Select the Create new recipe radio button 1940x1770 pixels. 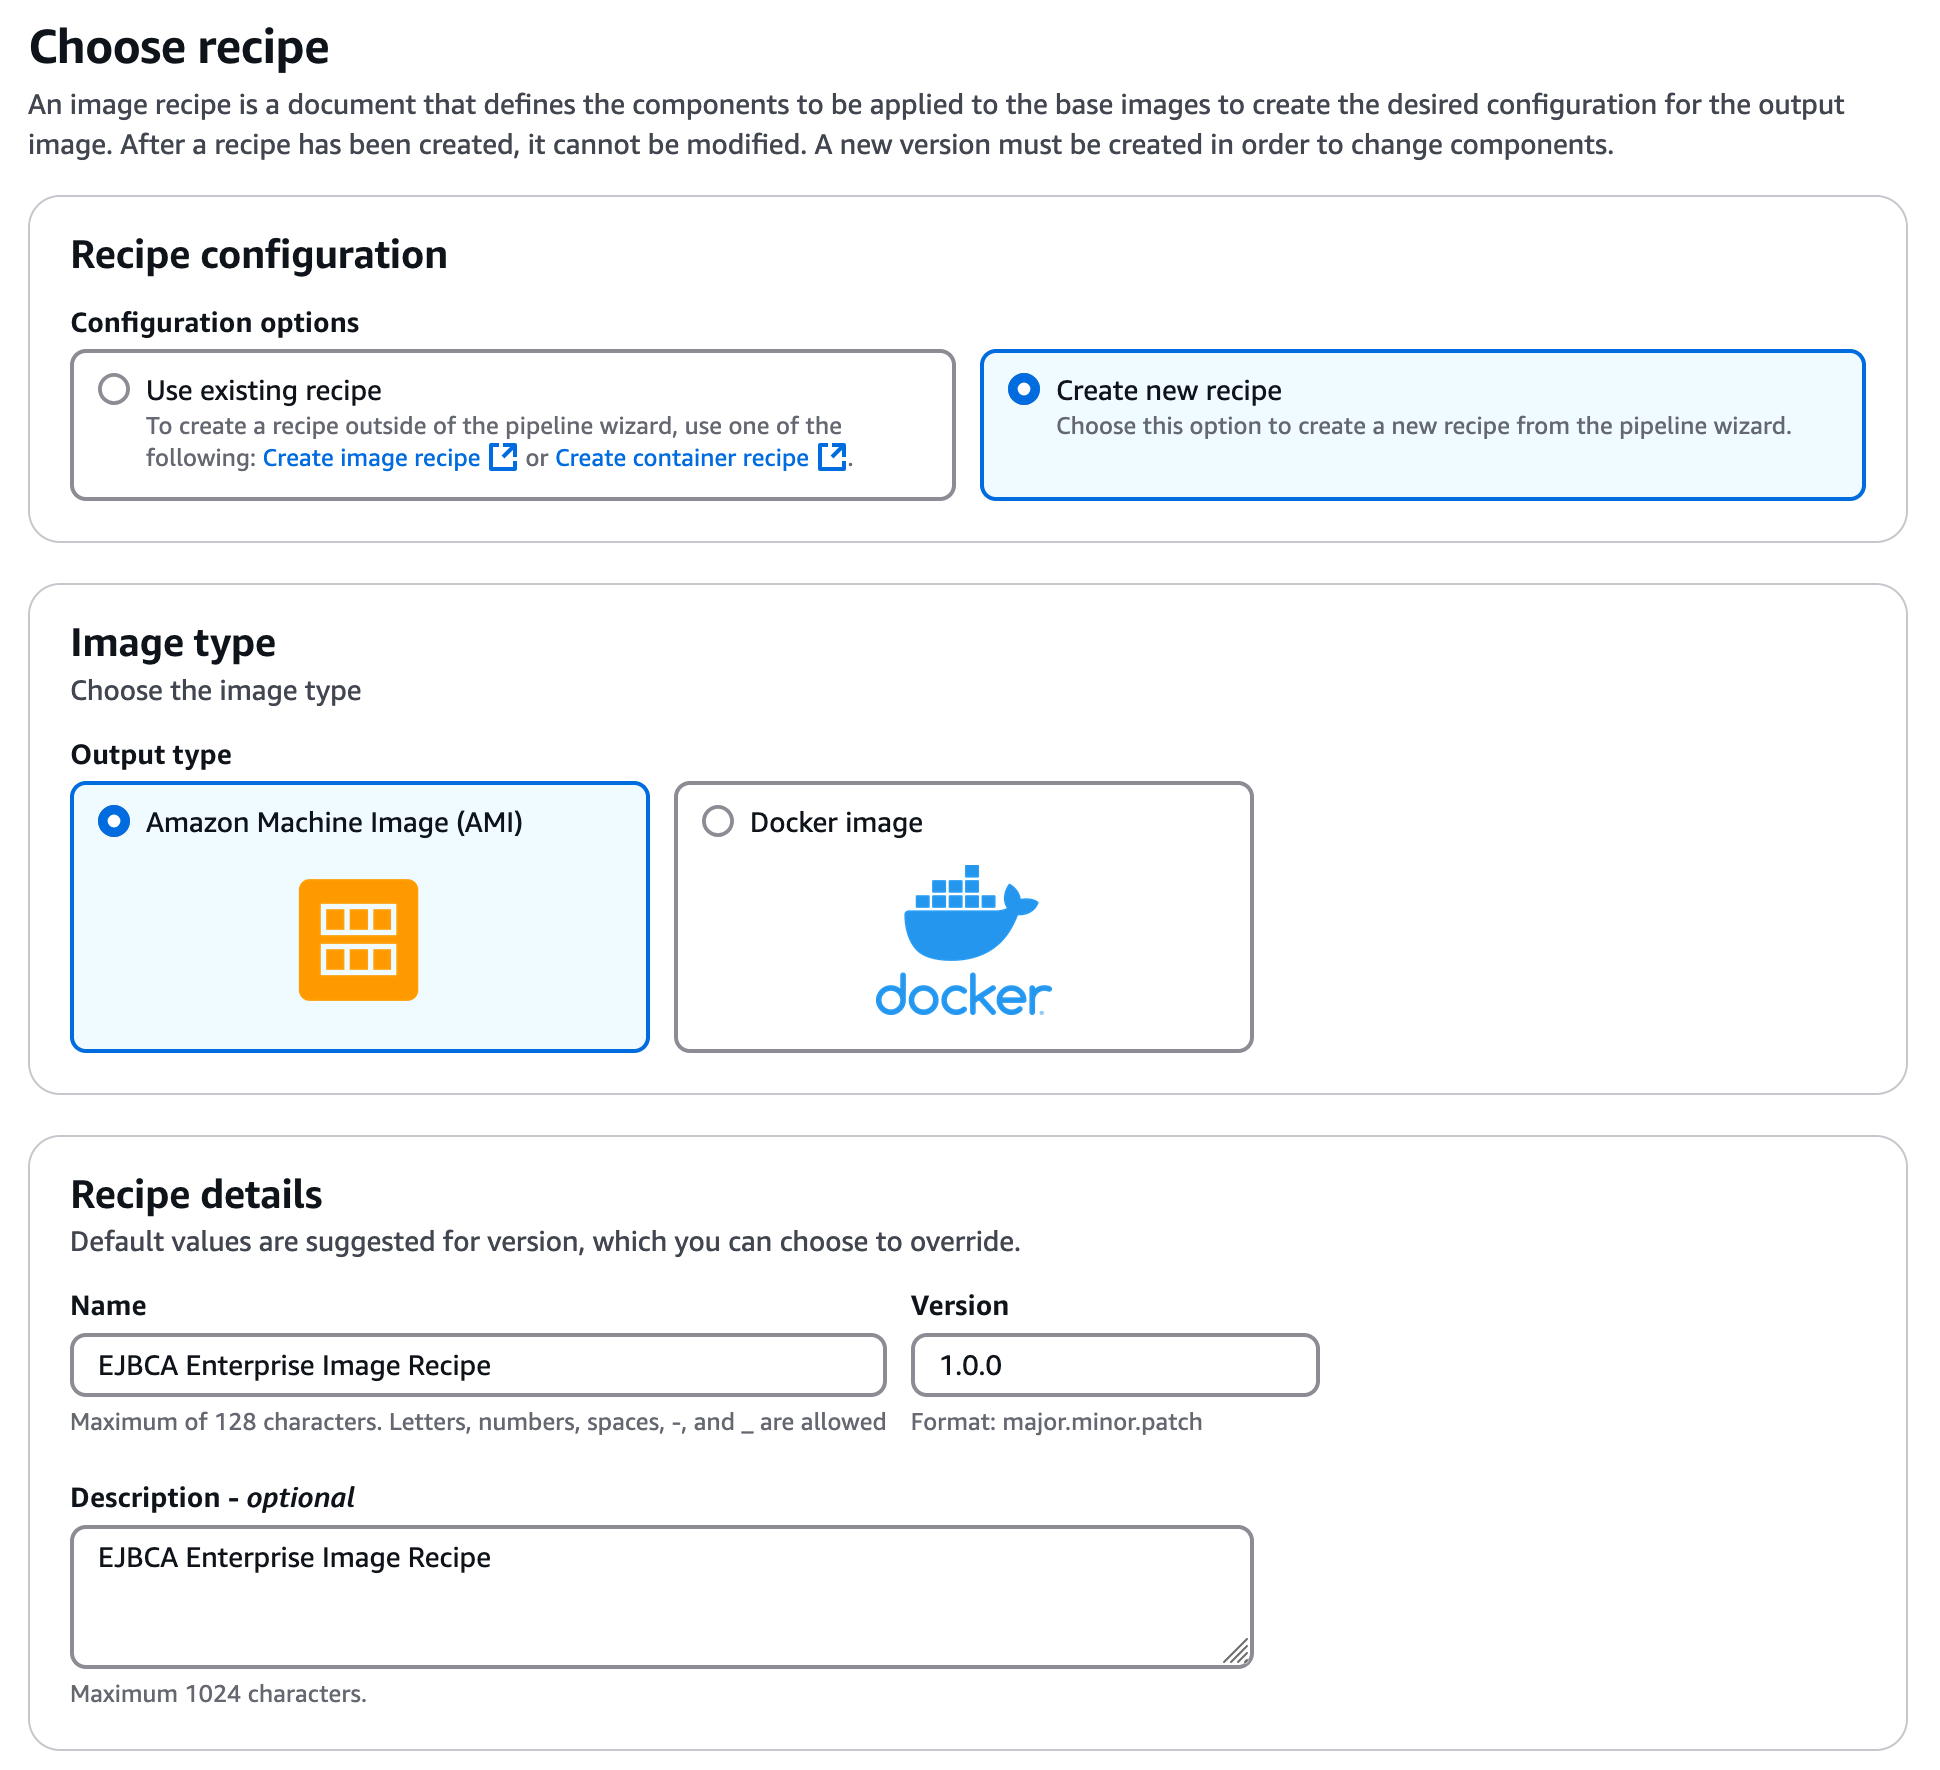(1023, 389)
